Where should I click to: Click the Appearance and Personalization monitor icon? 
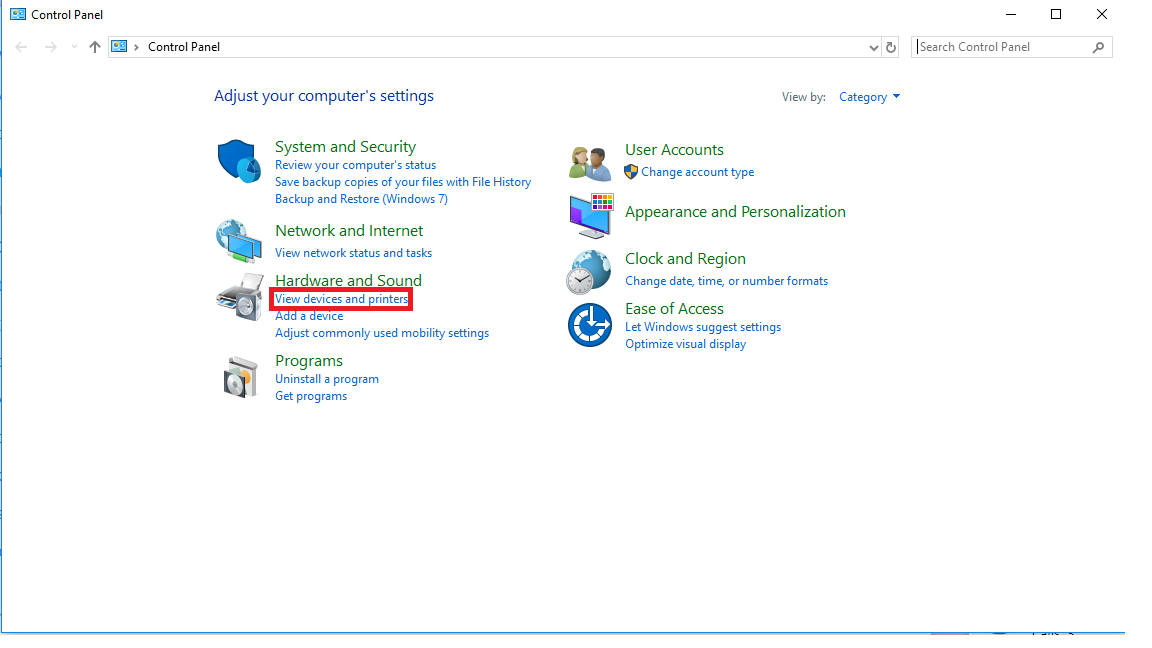(591, 216)
